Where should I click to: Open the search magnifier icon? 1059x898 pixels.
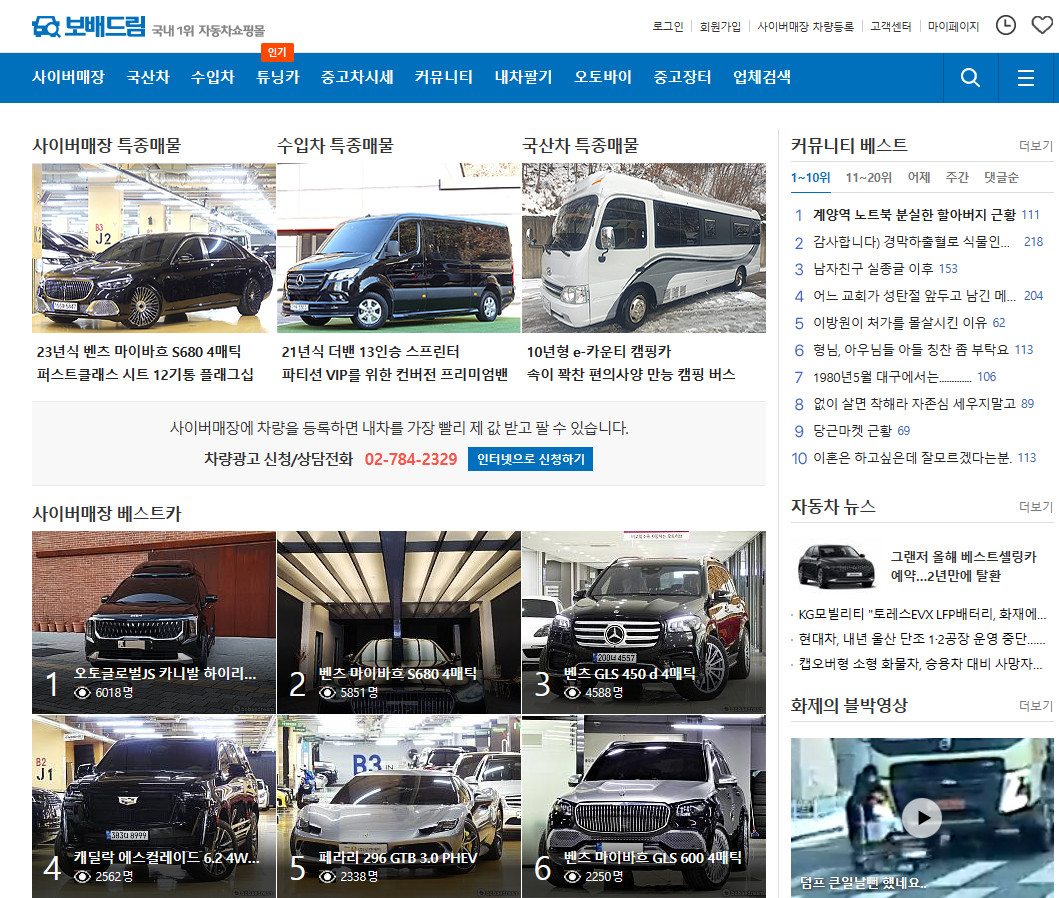click(x=971, y=78)
